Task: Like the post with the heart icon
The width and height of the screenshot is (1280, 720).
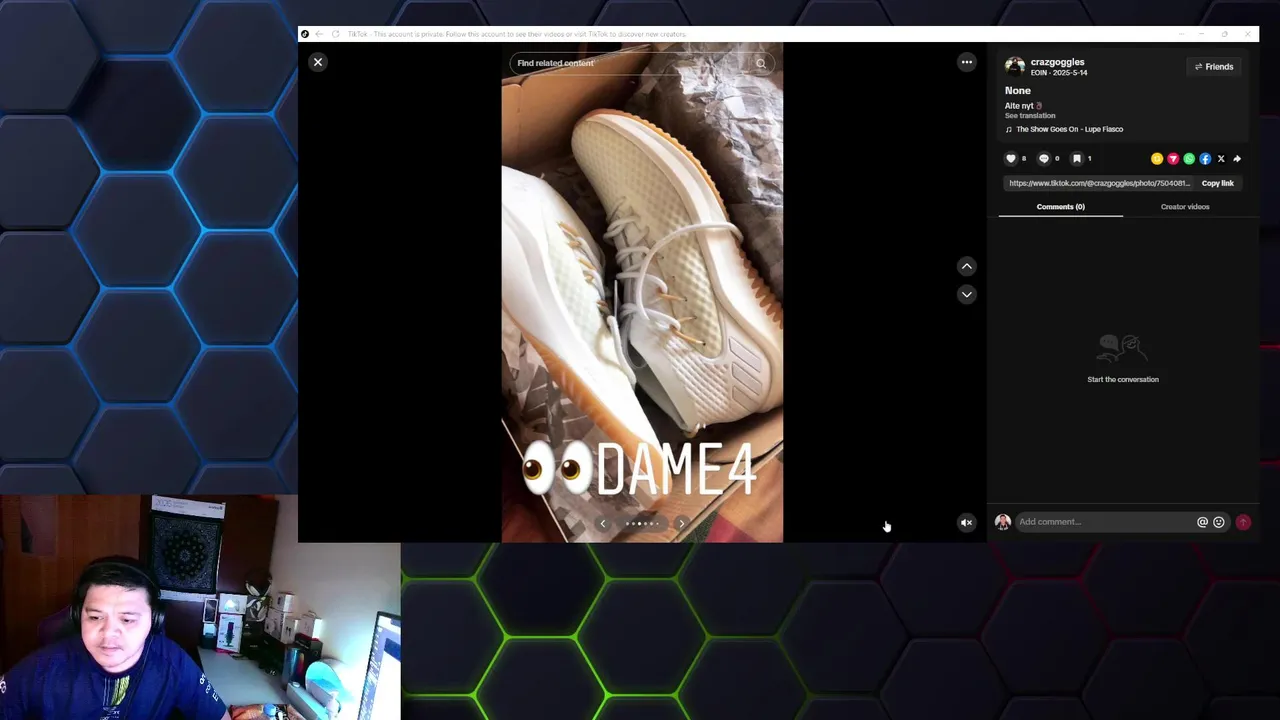Action: pyautogui.click(x=1011, y=158)
